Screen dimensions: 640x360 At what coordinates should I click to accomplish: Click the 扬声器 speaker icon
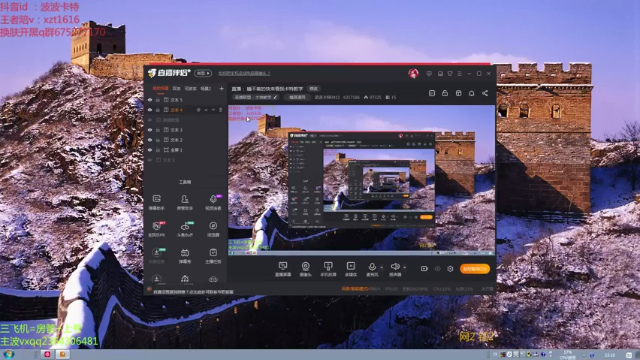pyautogui.click(x=395, y=267)
